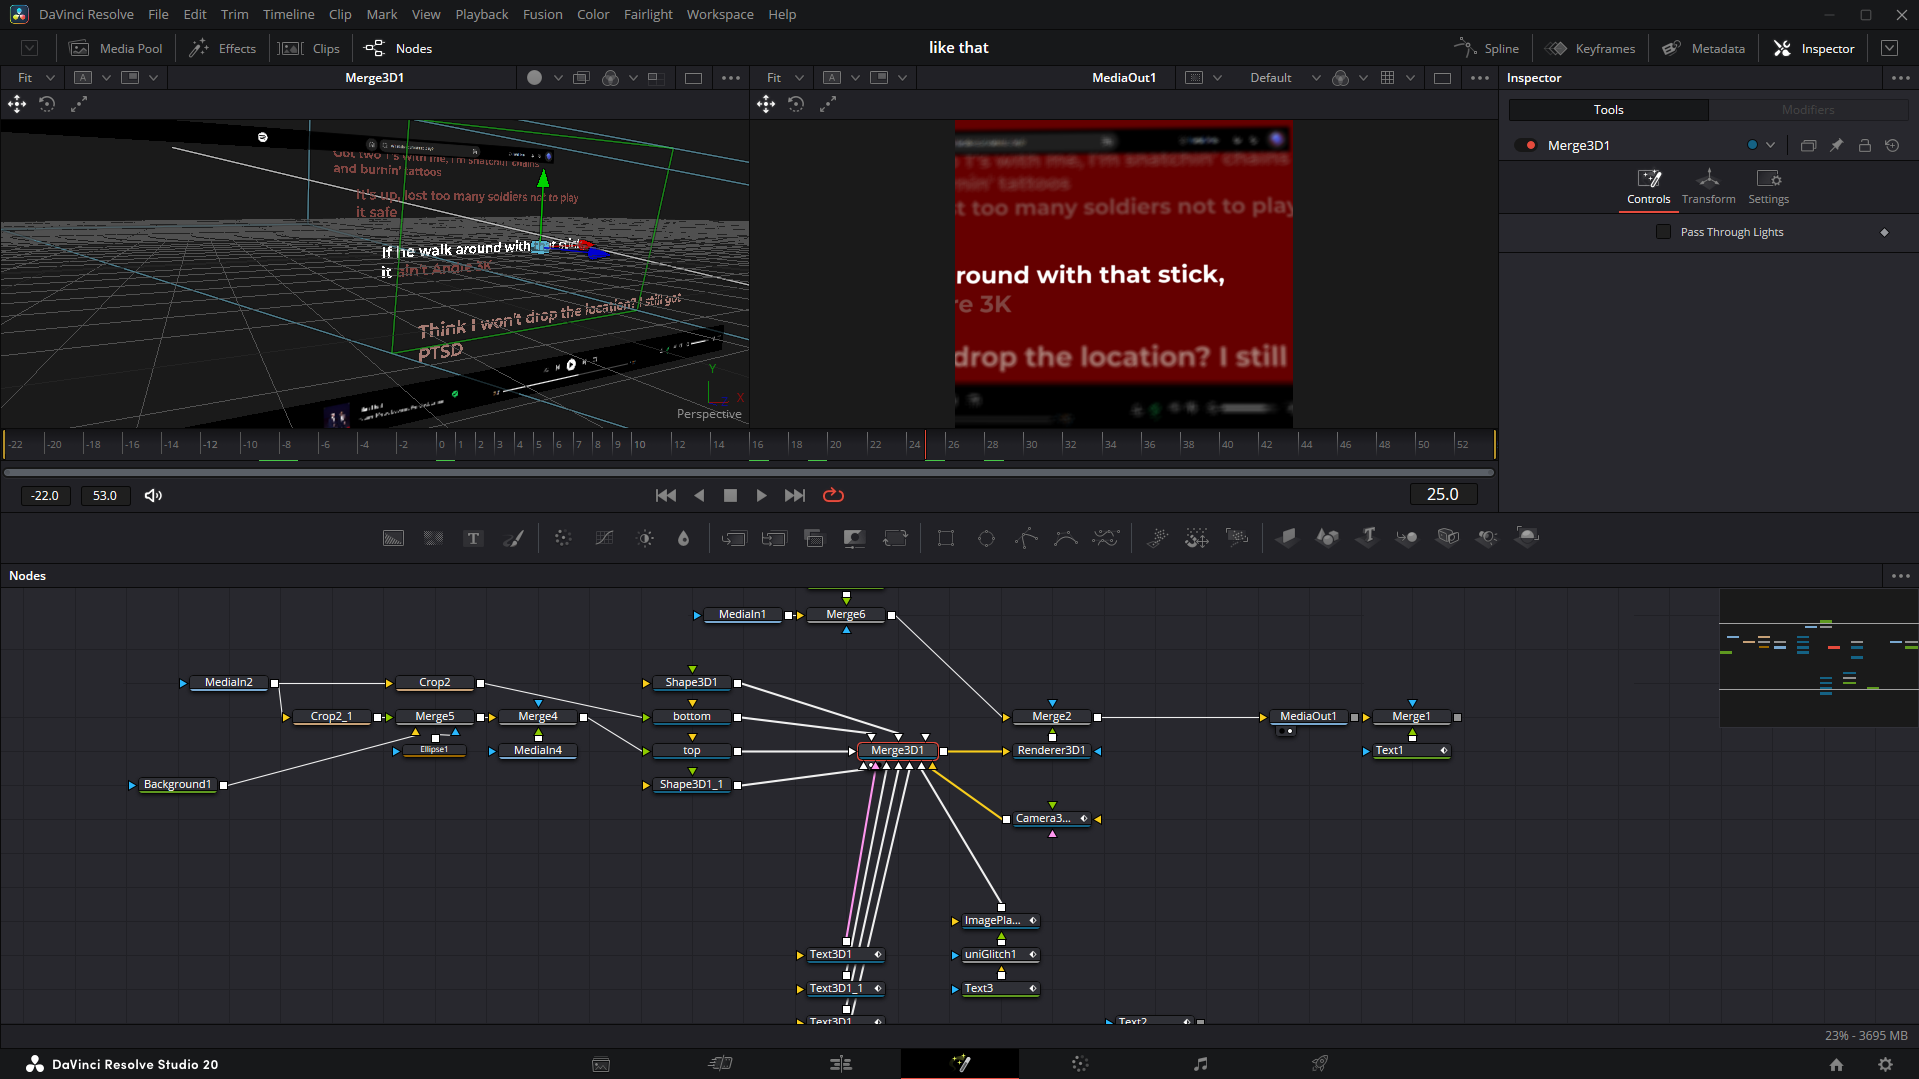Screen dimensions: 1919x1079
Task: Pin the Merge3D1 tool in Inspector
Action: coord(1836,145)
